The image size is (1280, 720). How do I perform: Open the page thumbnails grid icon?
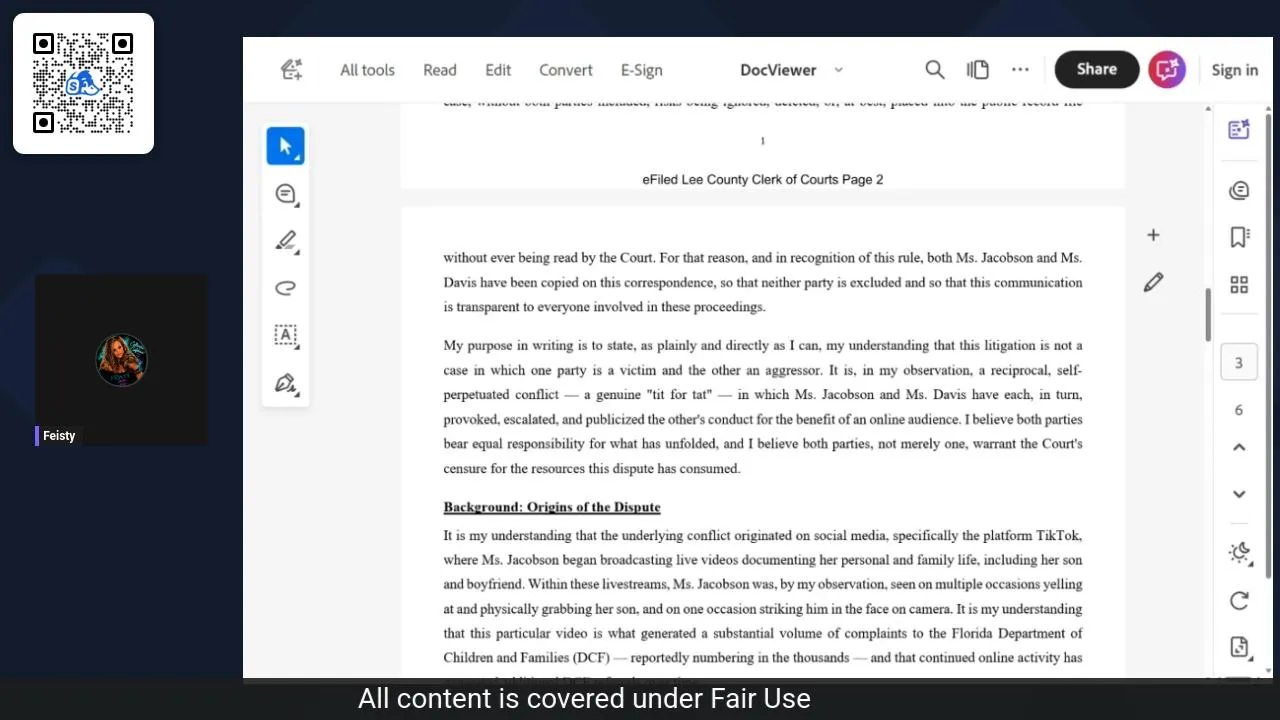coord(1239,285)
